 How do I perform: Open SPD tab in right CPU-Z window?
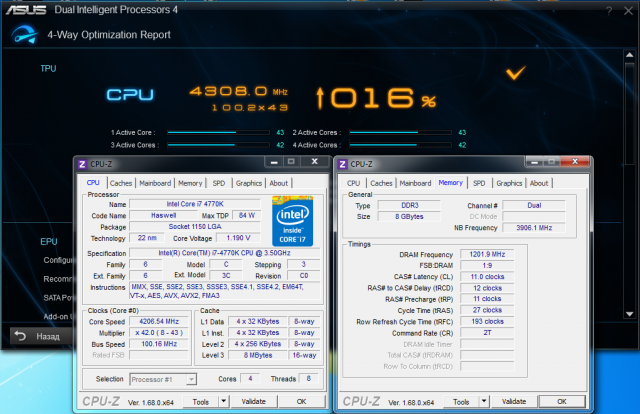[x=479, y=183]
